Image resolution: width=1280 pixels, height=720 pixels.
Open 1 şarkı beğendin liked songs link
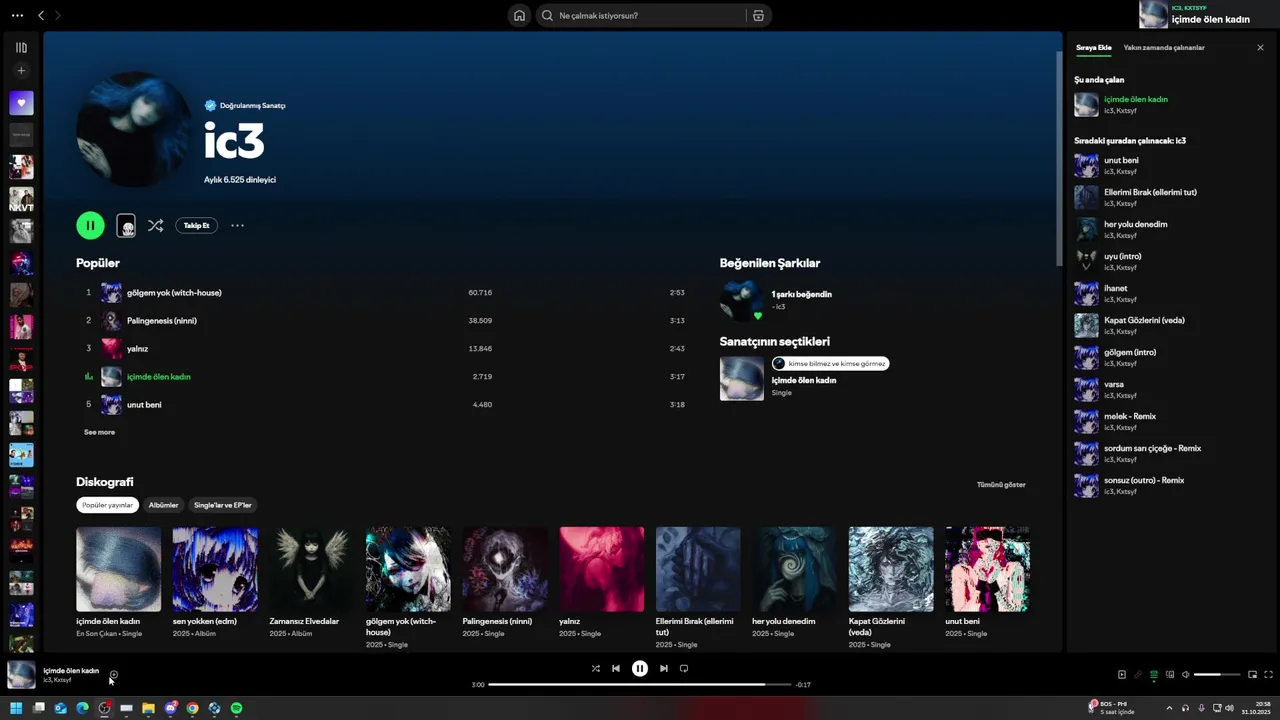(801, 294)
